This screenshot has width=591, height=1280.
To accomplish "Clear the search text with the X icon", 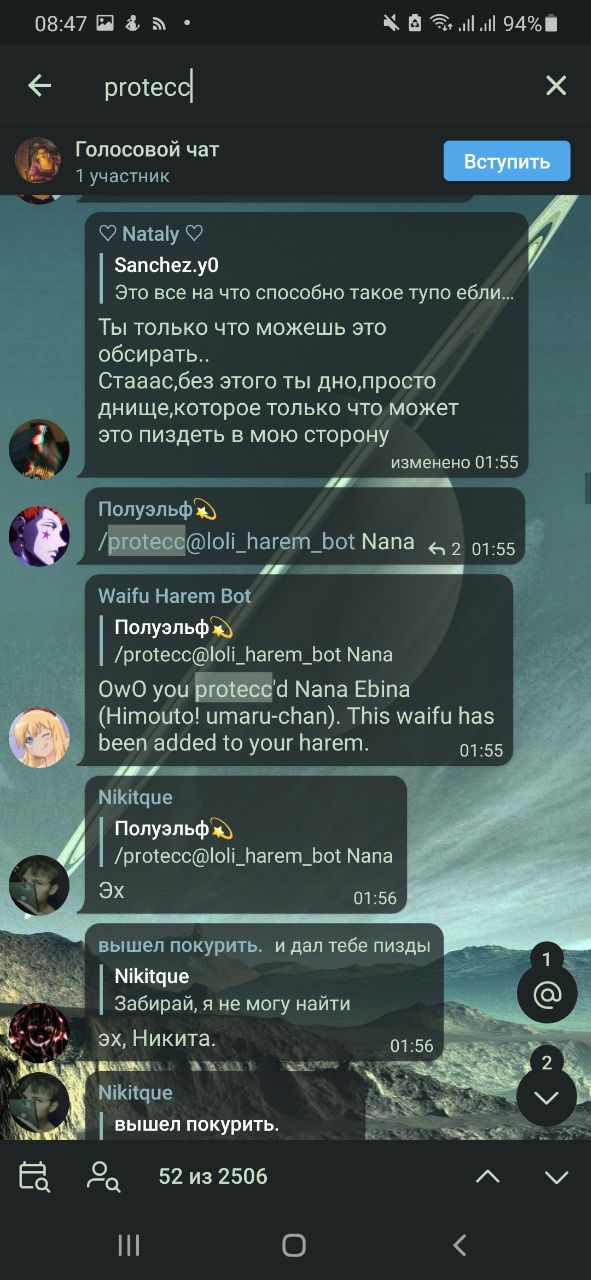I will tap(556, 86).
